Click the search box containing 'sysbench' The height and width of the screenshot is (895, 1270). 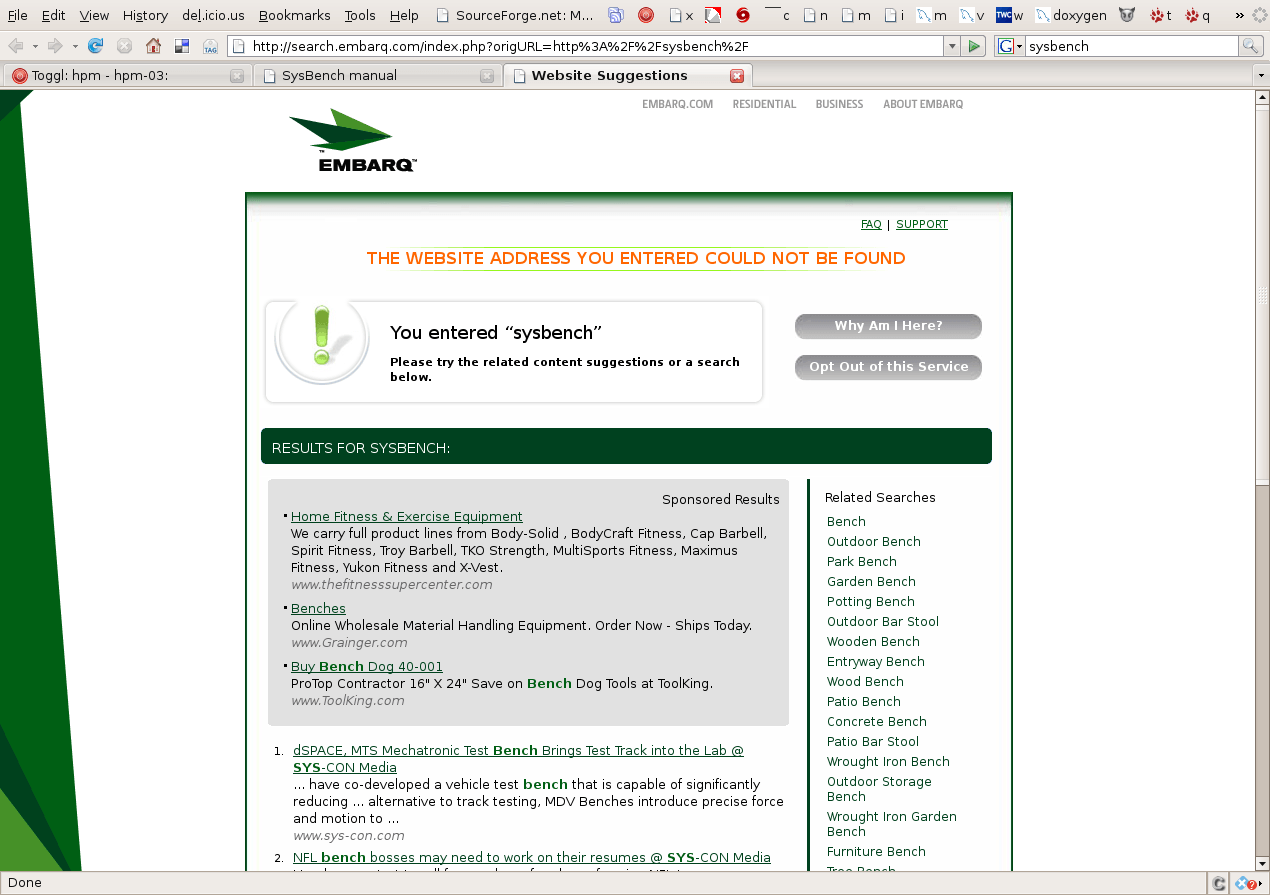[1131, 46]
